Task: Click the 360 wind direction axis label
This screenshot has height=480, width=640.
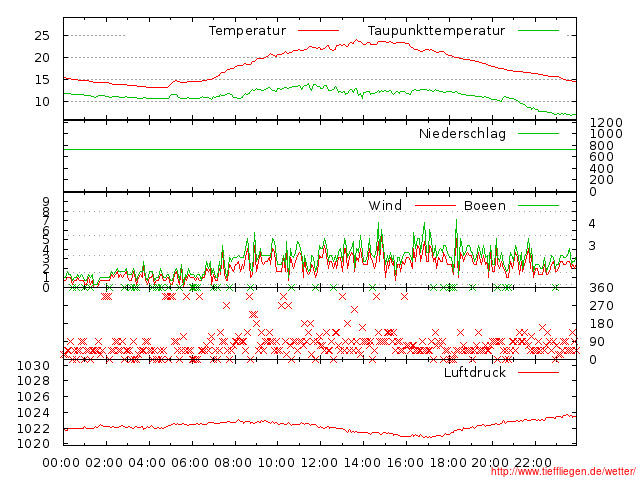Action: tap(602, 288)
